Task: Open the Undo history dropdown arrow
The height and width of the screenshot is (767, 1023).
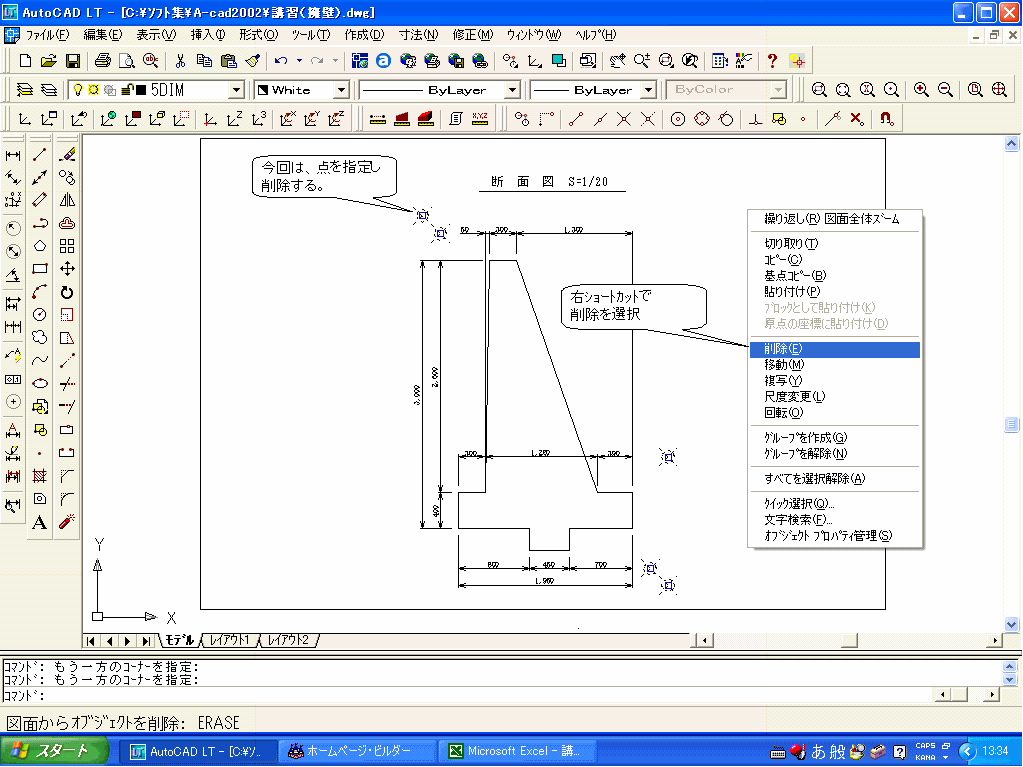Action: pyautogui.click(x=299, y=61)
